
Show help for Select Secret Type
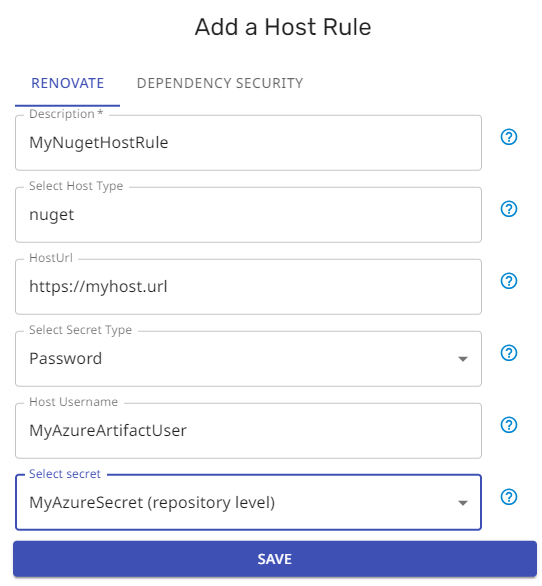tap(509, 353)
